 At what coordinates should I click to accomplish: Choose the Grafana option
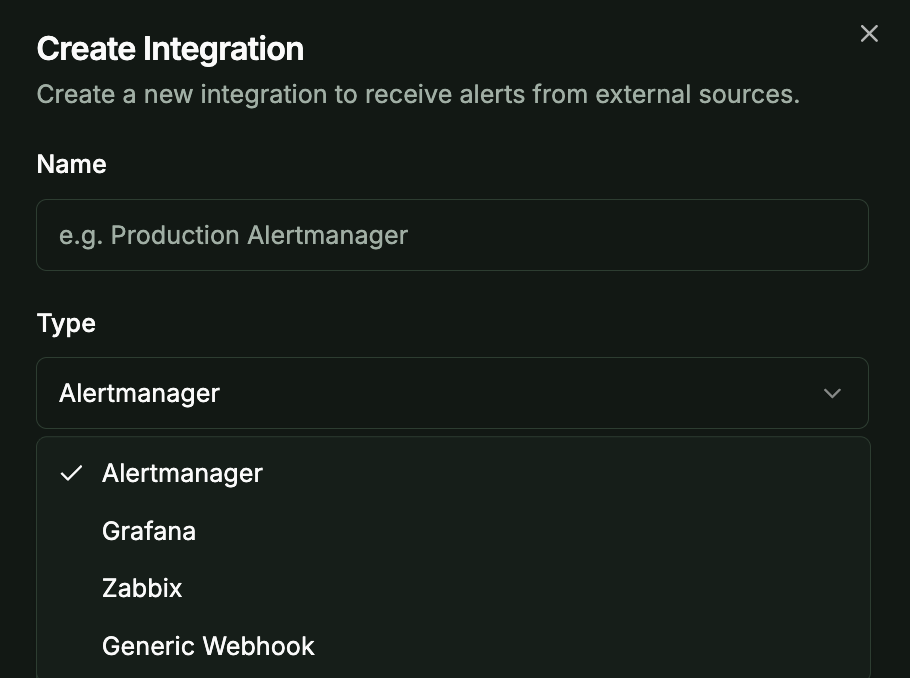(453, 531)
